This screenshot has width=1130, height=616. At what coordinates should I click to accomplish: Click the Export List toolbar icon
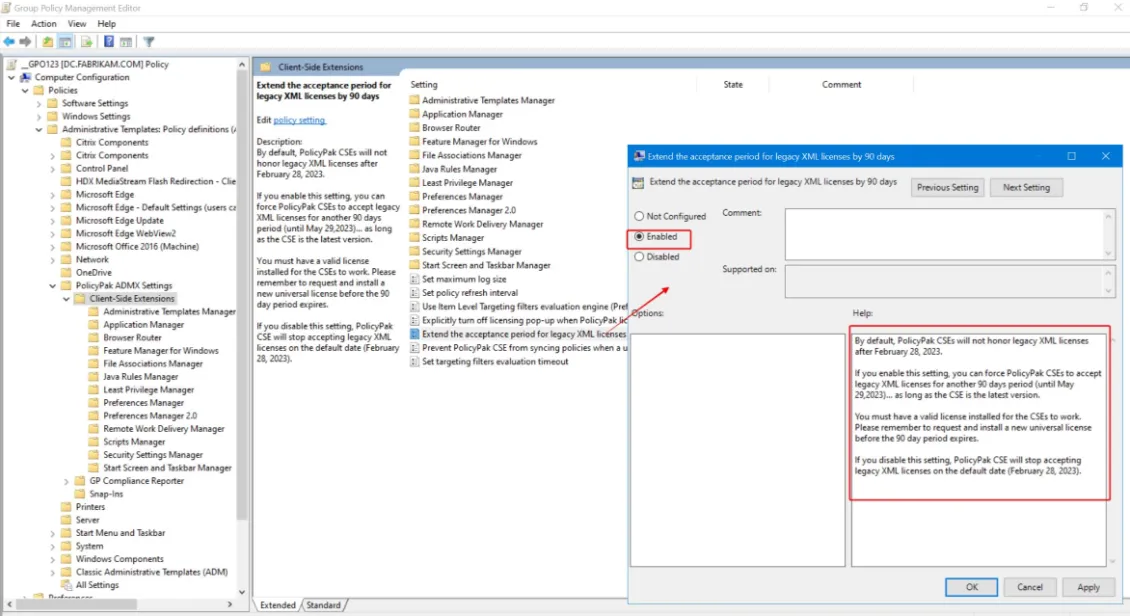pyautogui.click(x=86, y=41)
